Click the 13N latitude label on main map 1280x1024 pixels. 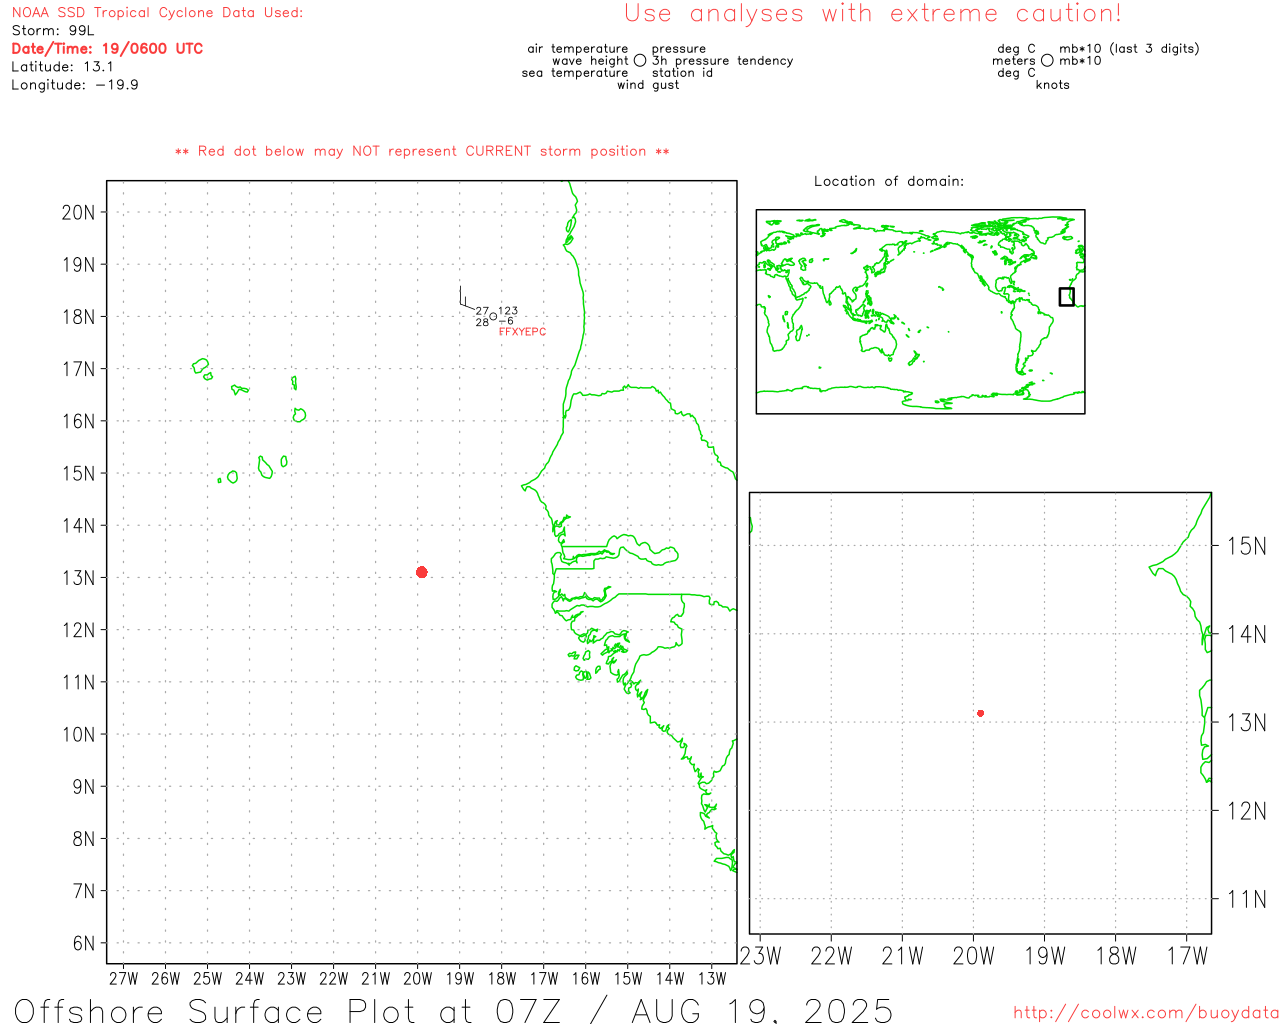point(78,578)
